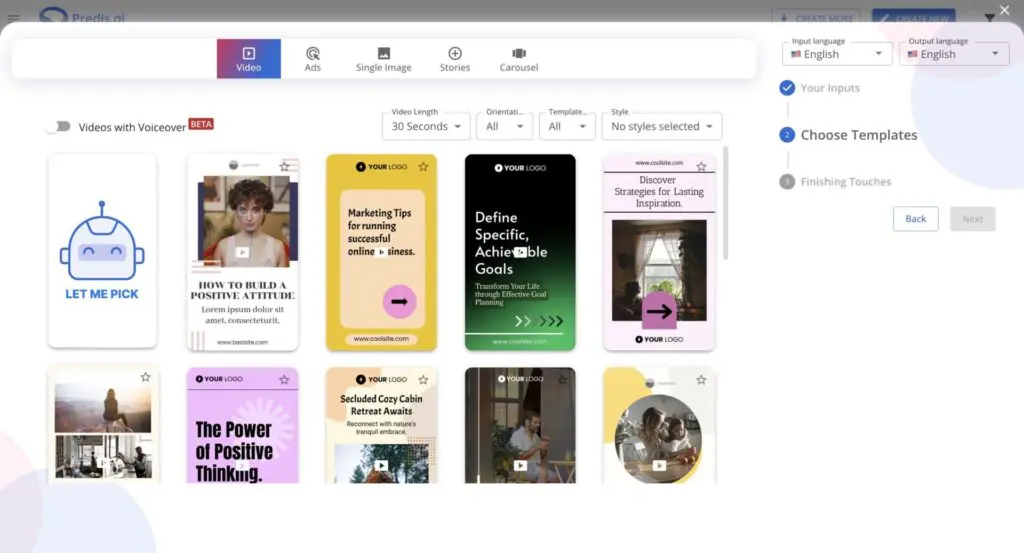This screenshot has width=1024, height=553.
Task: Choose the How to Build Positive Attitude template
Action: pyautogui.click(x=242, y=252)
